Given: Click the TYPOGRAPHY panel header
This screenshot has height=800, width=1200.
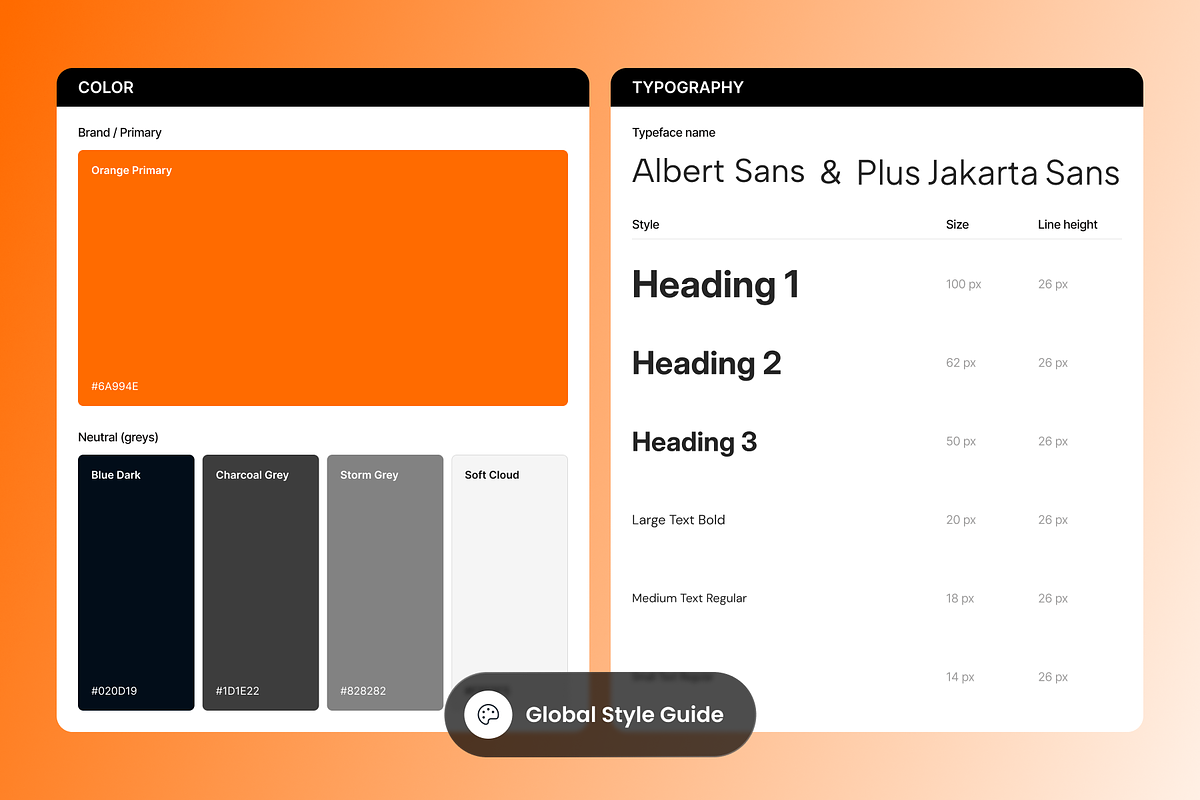Looking at the screenshot, I should [x=877, y=87].
